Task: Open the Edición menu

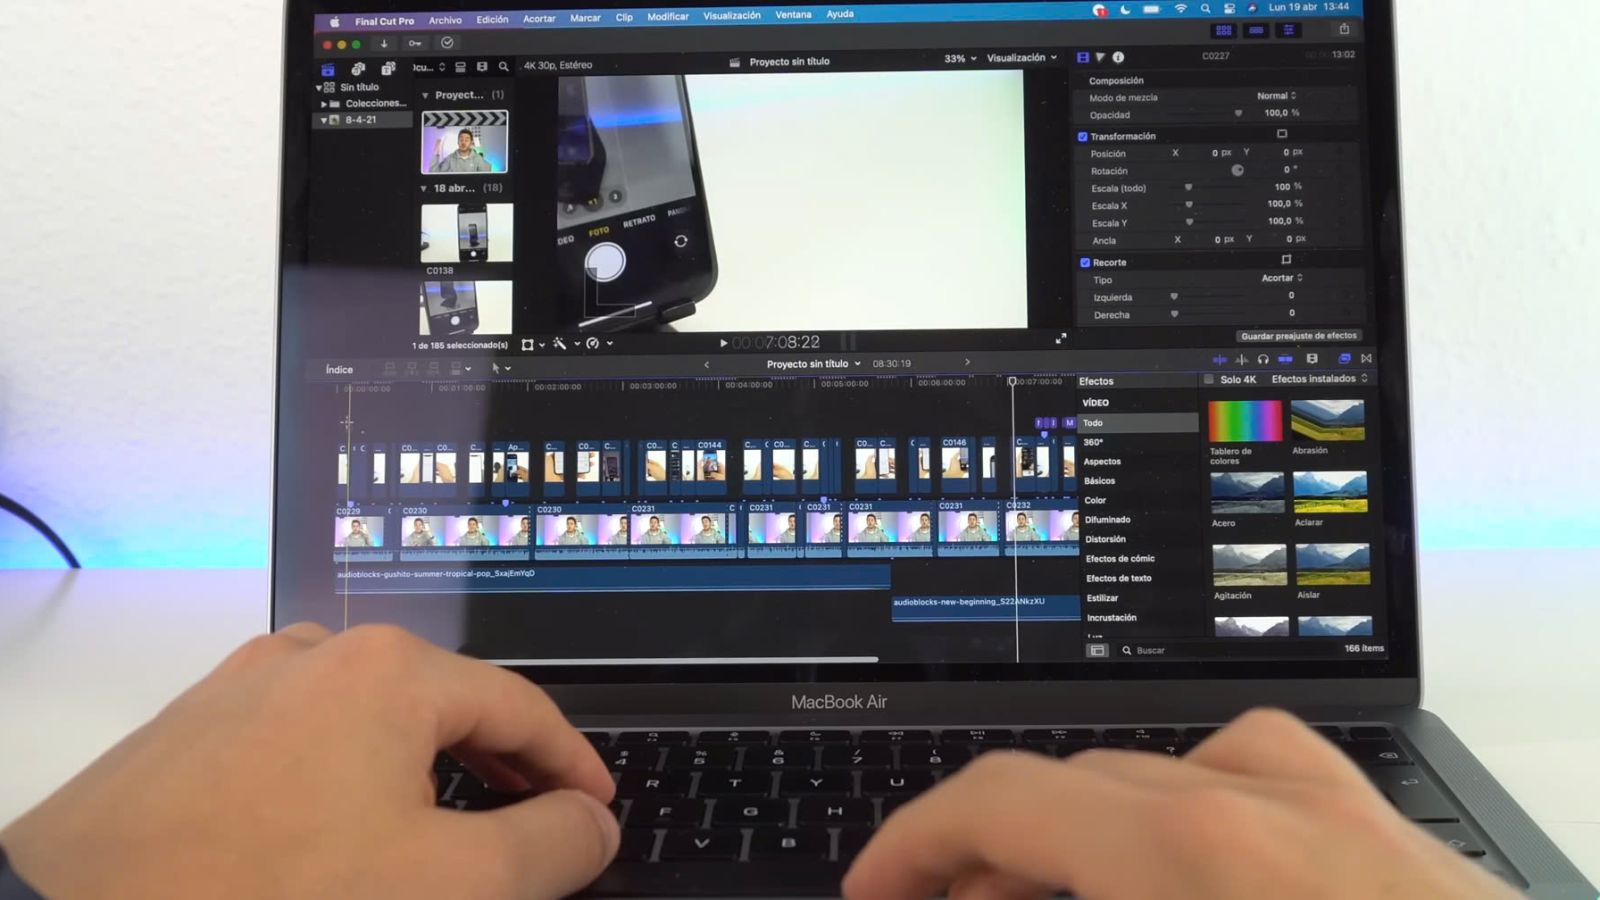Action: pos(492,19)
